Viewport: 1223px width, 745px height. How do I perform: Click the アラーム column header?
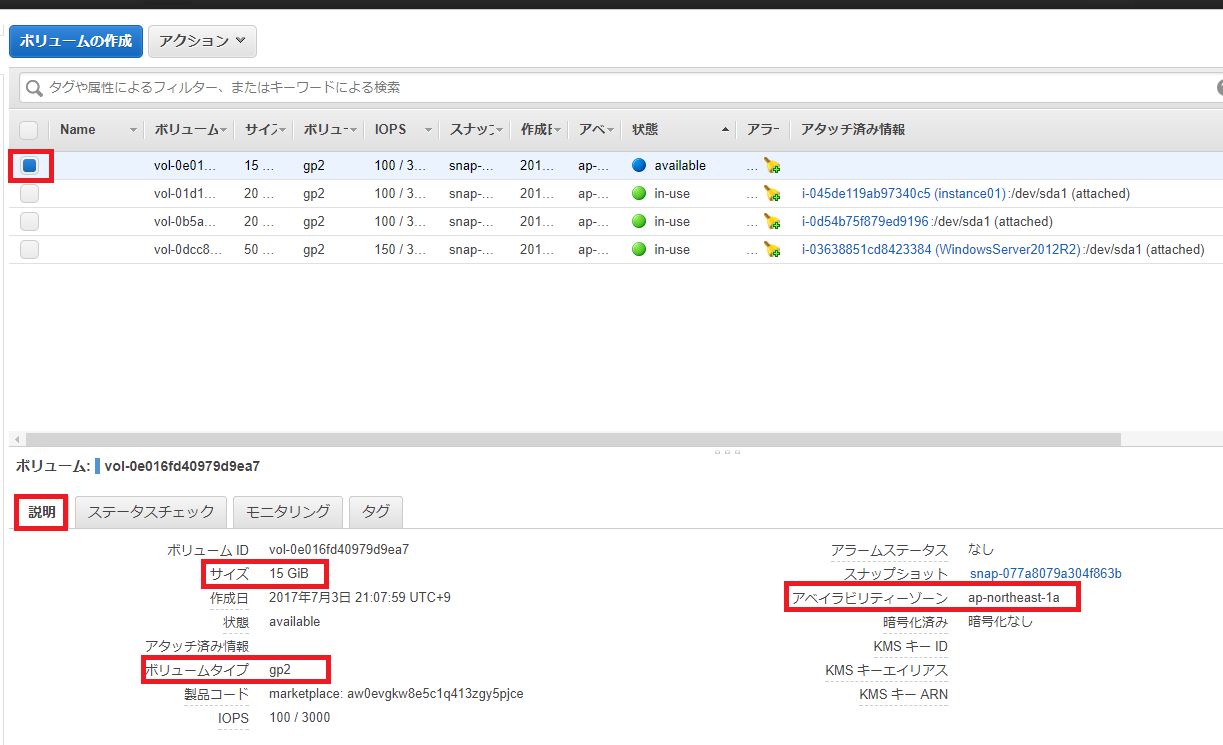[x=763, y=130]
